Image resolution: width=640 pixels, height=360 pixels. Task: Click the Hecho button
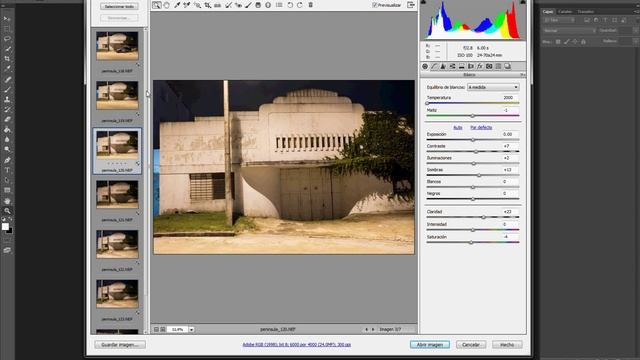click(507, 345)
